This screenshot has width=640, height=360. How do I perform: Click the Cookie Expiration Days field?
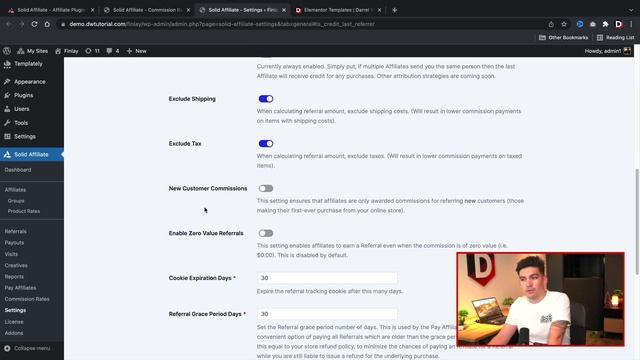[x=327, y=278]
